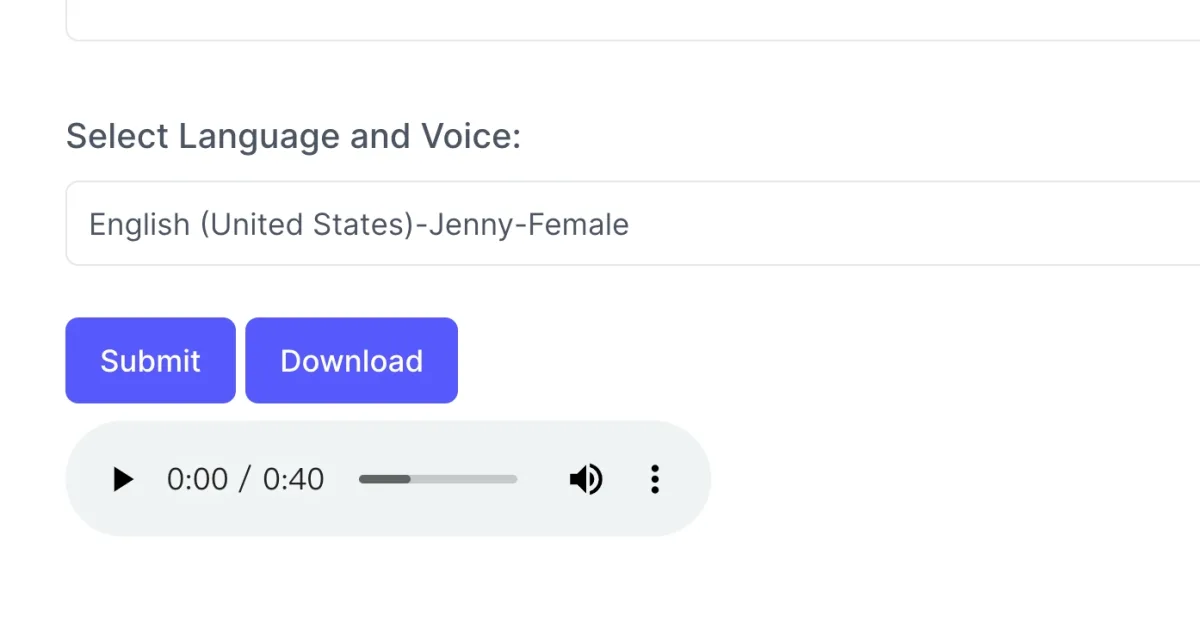Click the audio seek progress bar
The image size is (1200, 640).
coord(438,480)
